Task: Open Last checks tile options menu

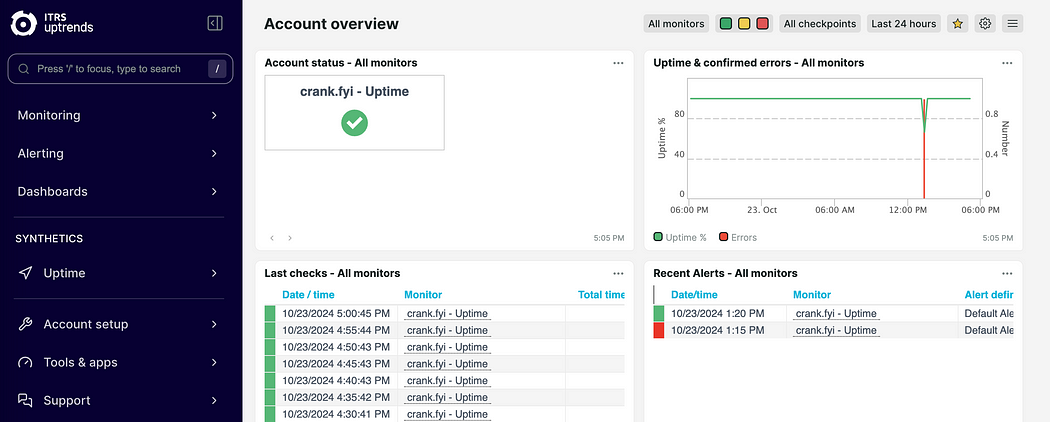Action: [618, 273]
